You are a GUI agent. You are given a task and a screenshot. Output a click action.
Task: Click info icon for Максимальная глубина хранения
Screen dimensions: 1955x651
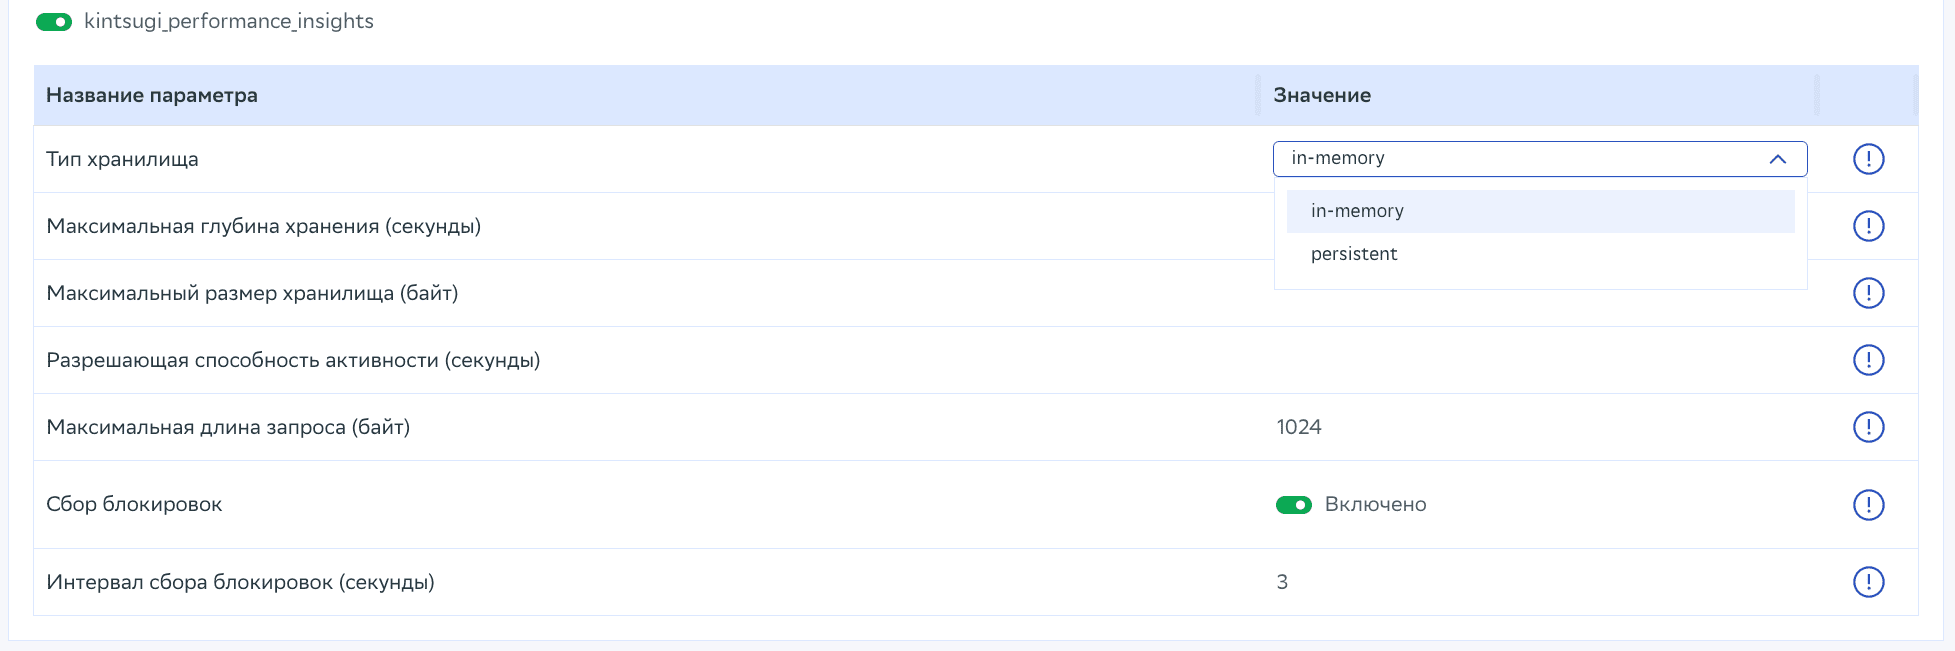click(x=1868, y=226)
